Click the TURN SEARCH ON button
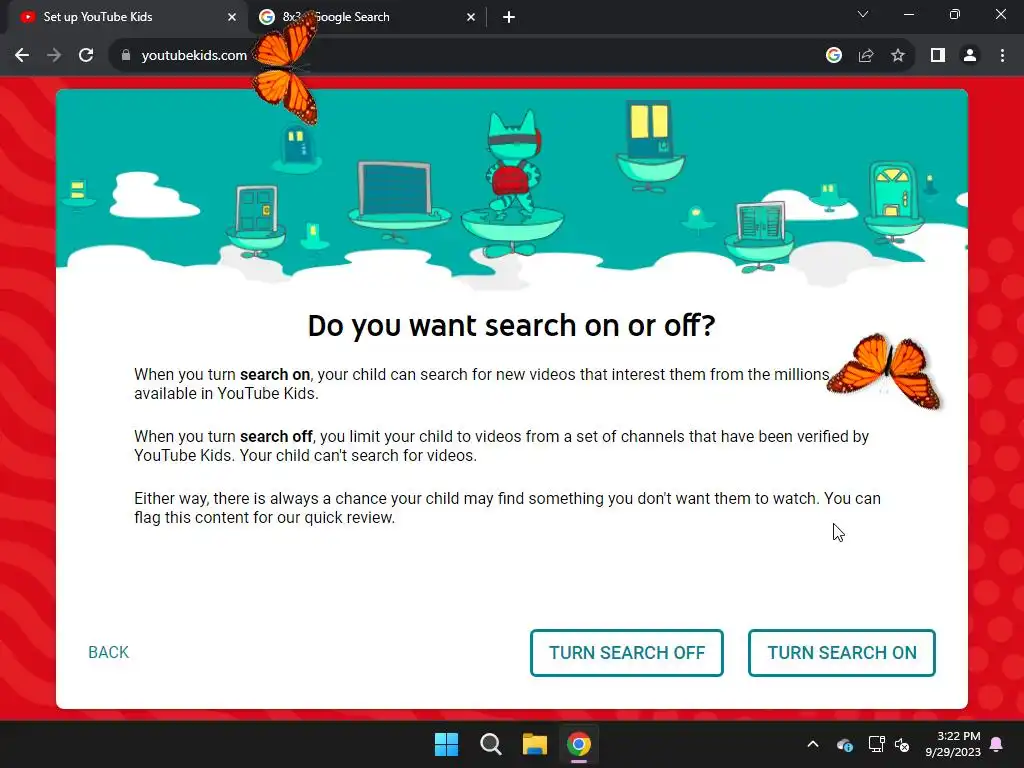 [x=842, y=652]
